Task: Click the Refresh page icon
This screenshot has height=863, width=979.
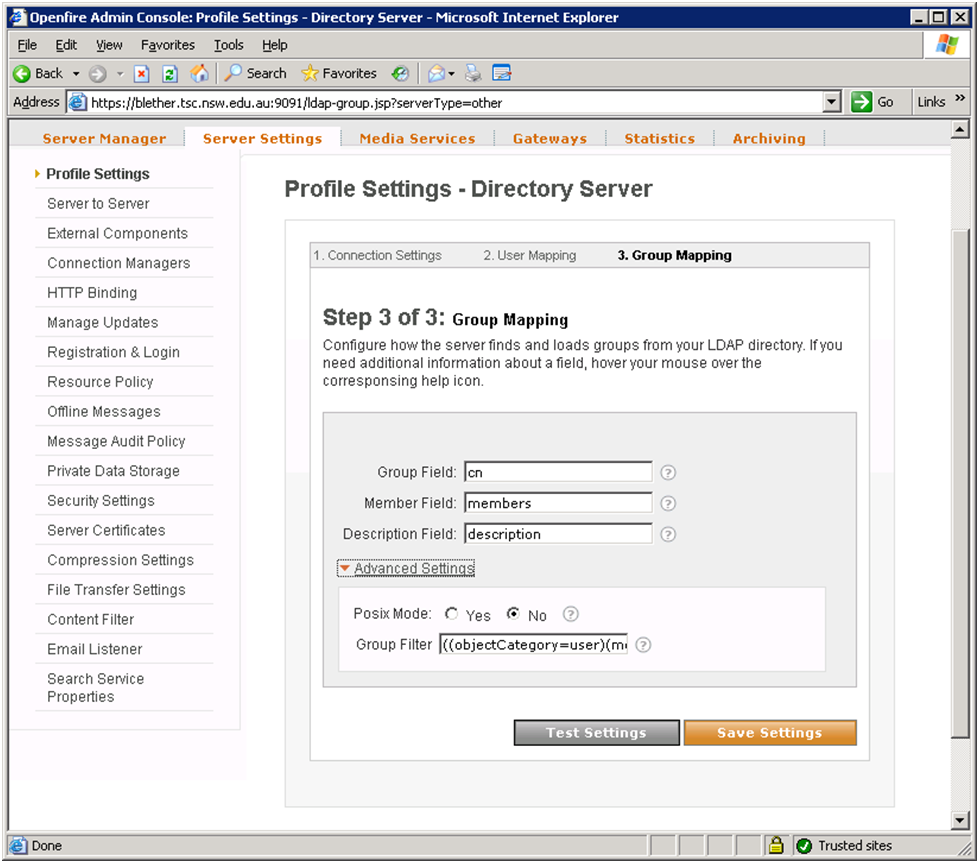Action: [x=170, y=74]
